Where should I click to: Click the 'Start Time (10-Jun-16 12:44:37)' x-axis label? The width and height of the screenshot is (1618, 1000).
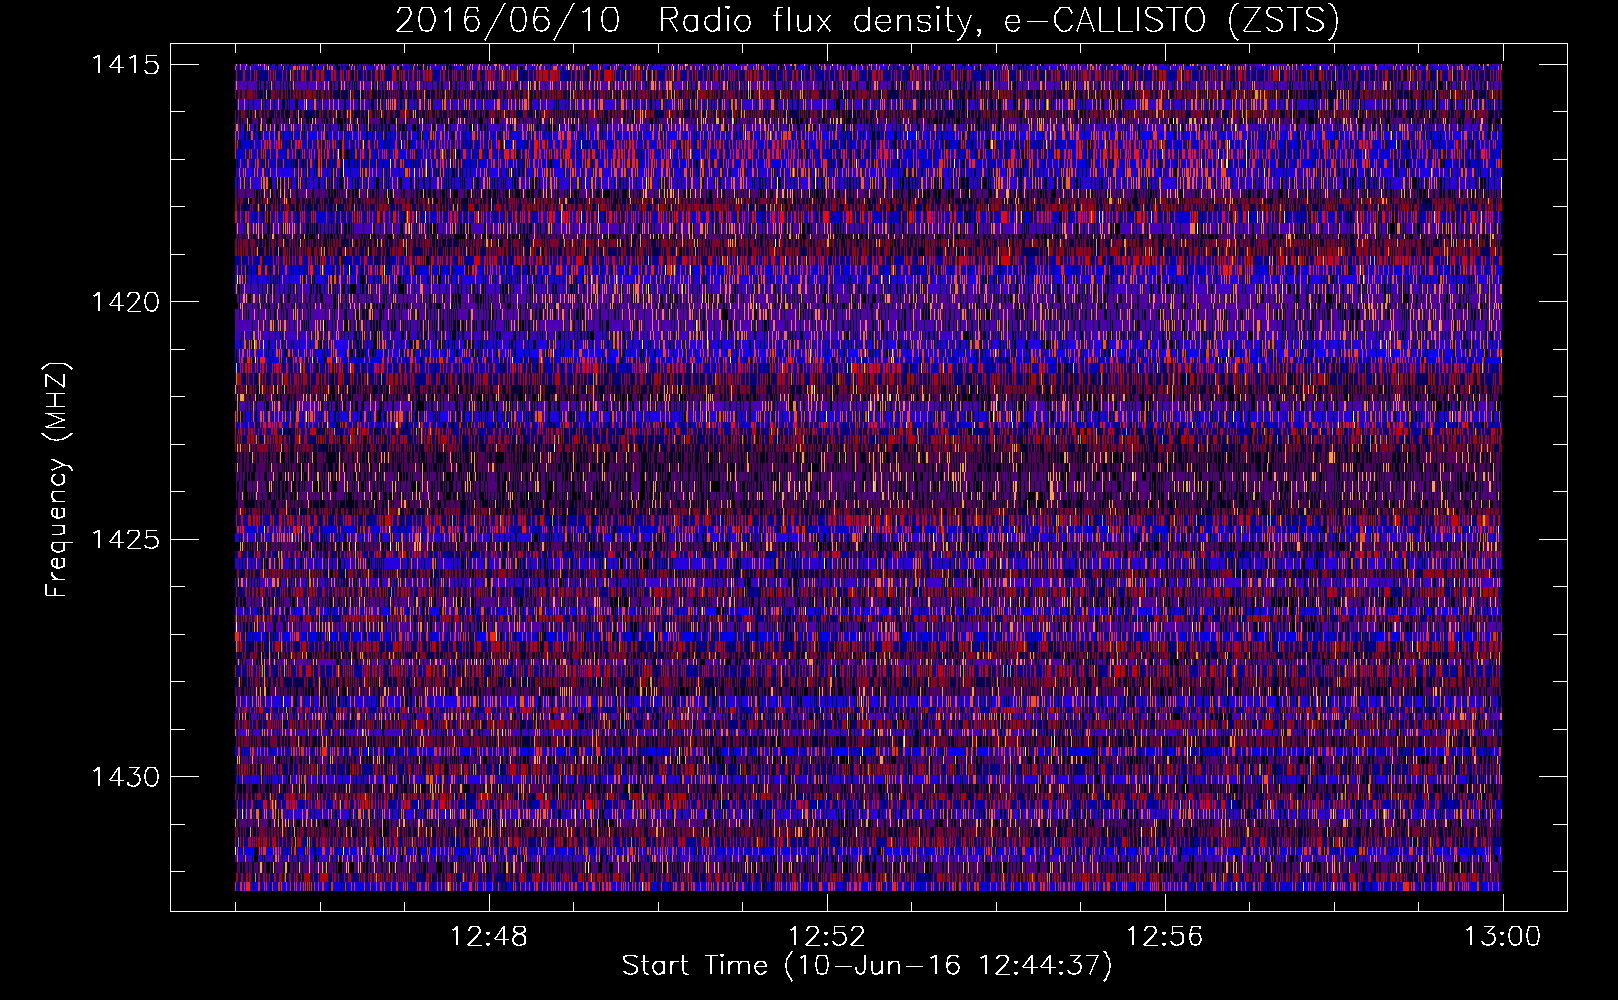[x=867, y=966]
